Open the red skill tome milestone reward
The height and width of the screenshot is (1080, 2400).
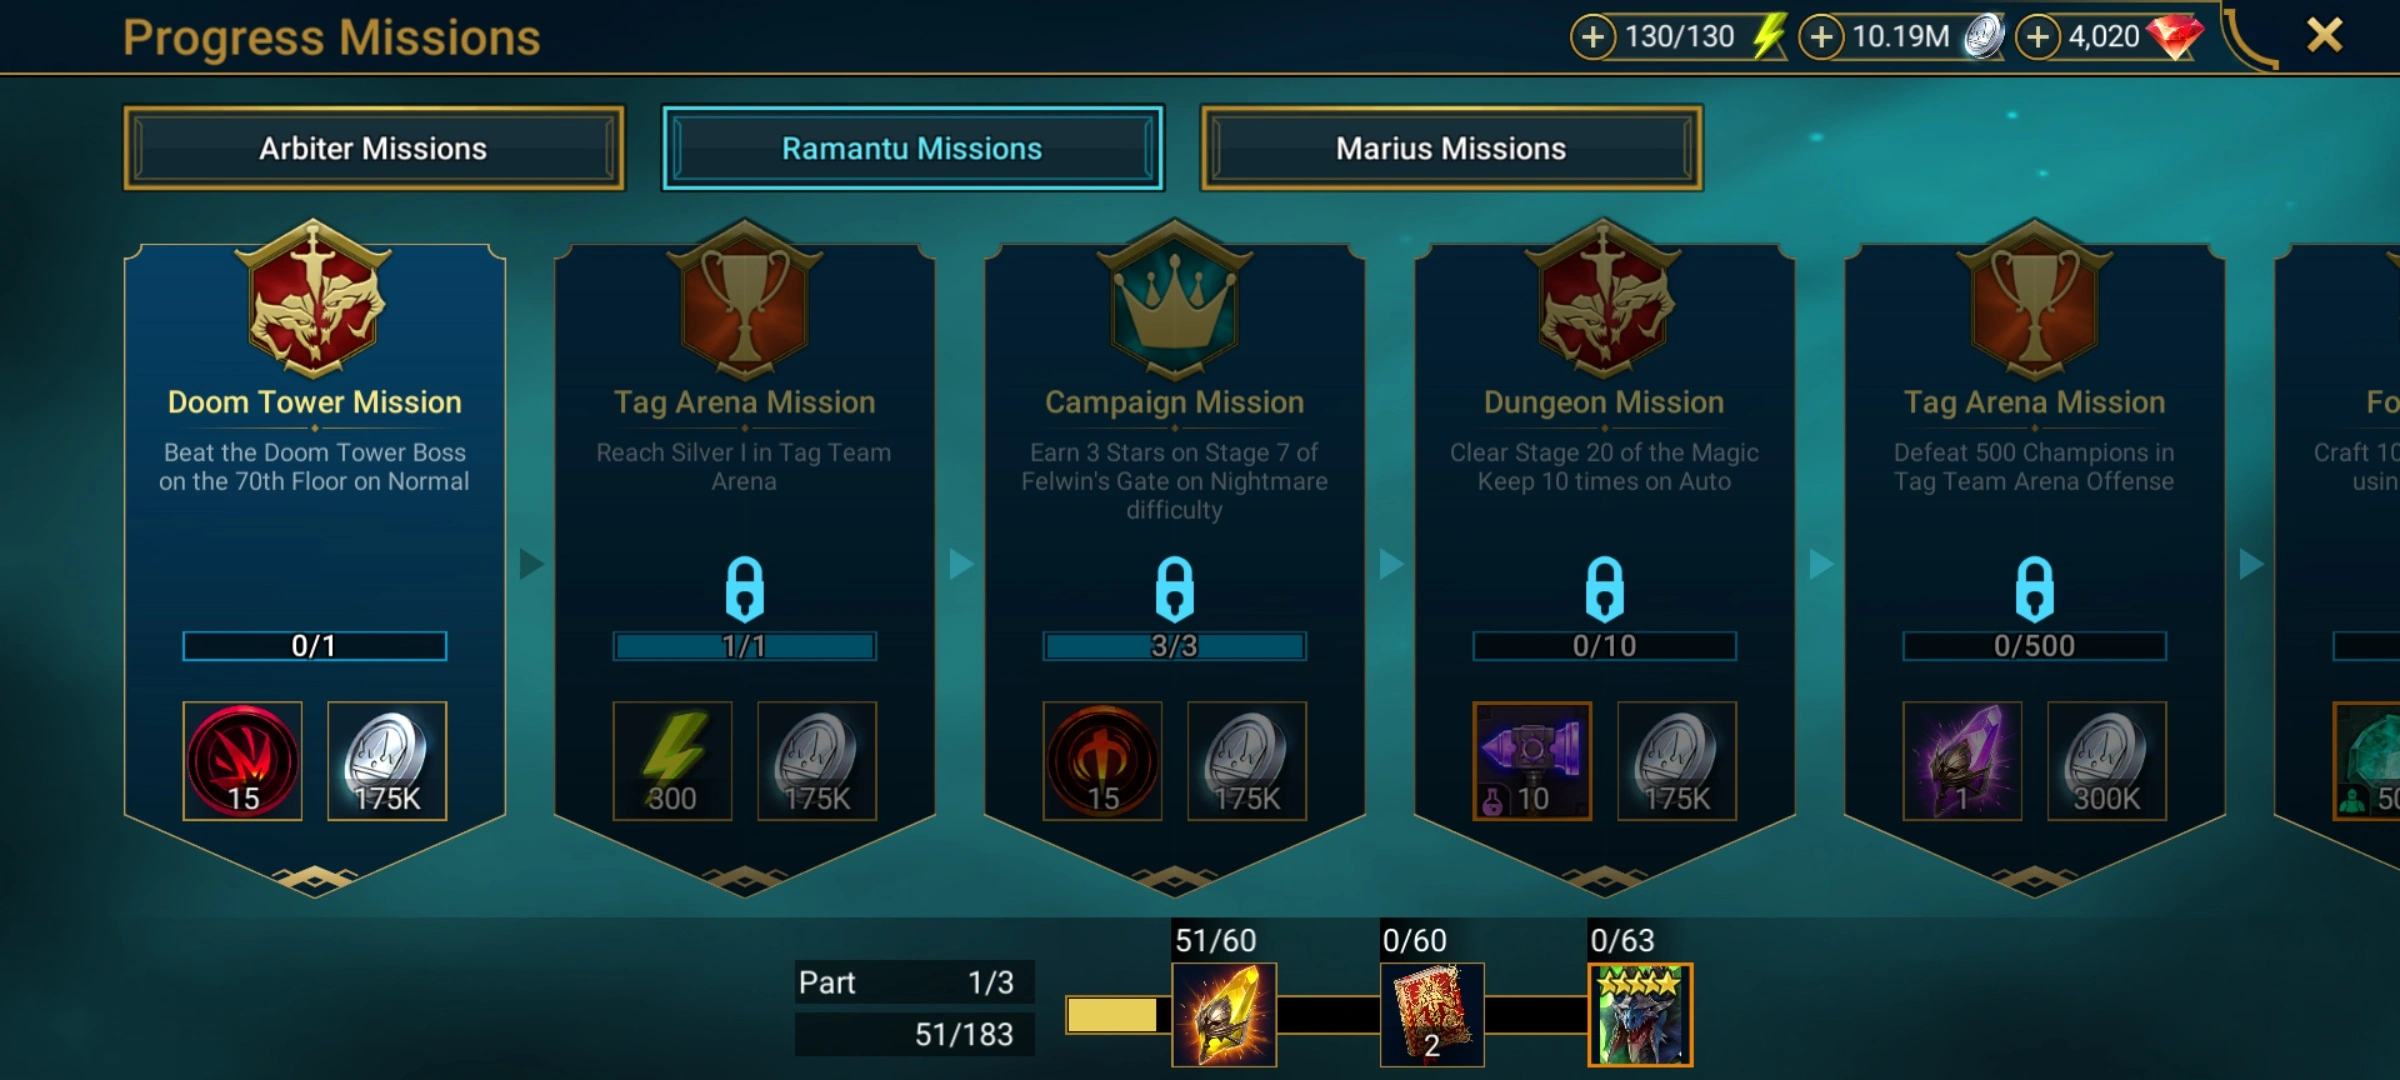[x=1432, y=1014]
